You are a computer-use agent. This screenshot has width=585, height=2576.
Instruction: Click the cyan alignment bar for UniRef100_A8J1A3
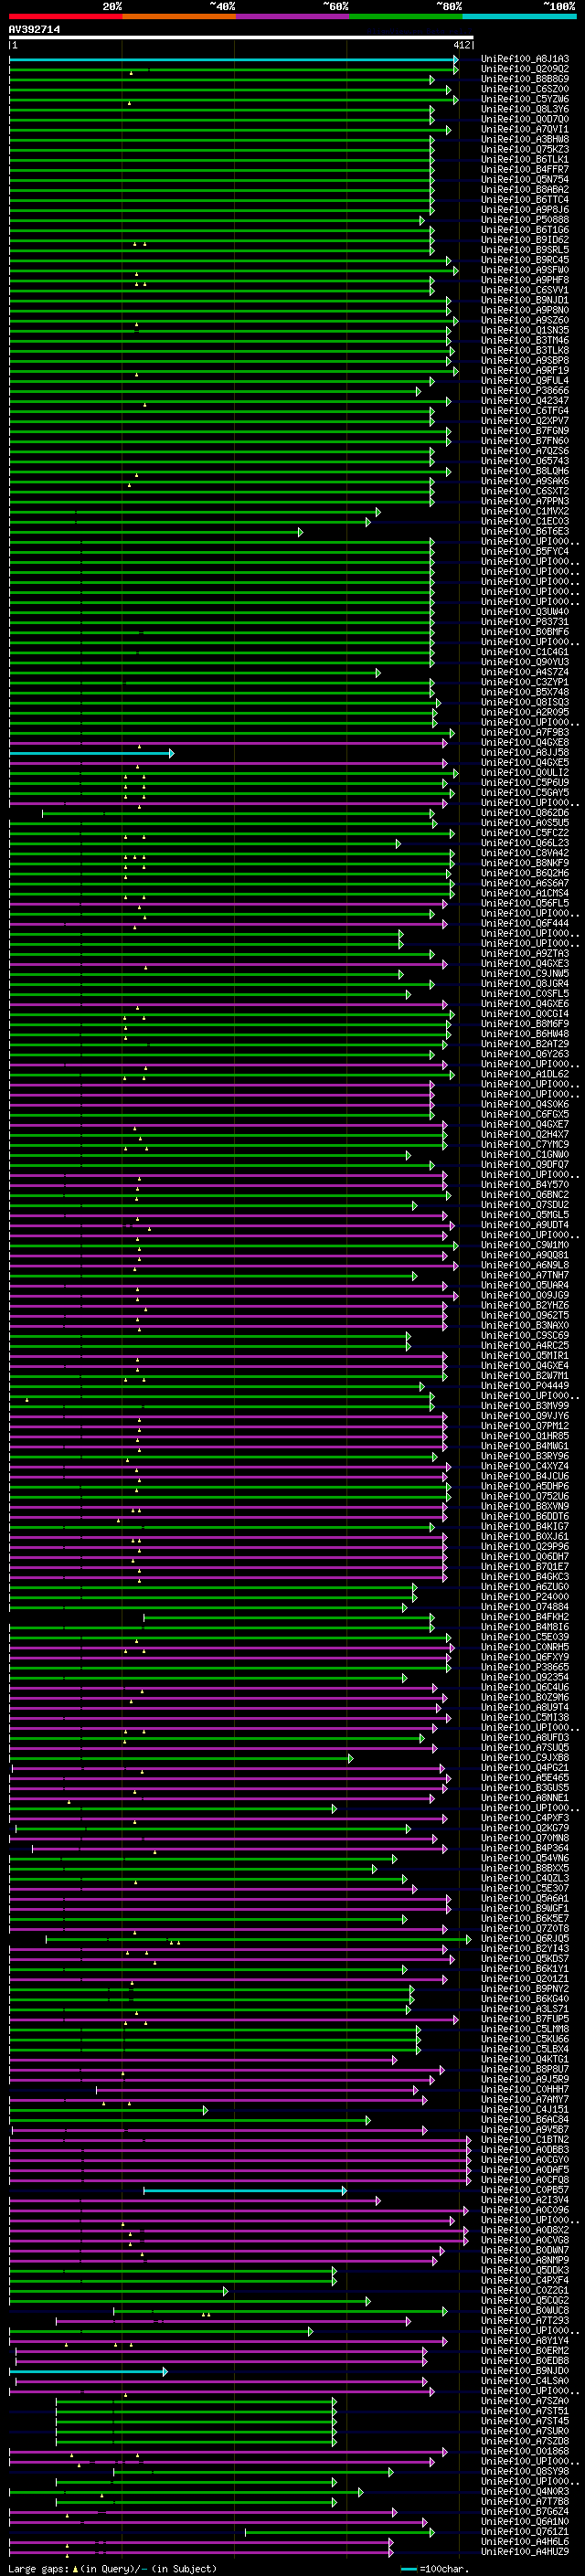pos(233,59)
